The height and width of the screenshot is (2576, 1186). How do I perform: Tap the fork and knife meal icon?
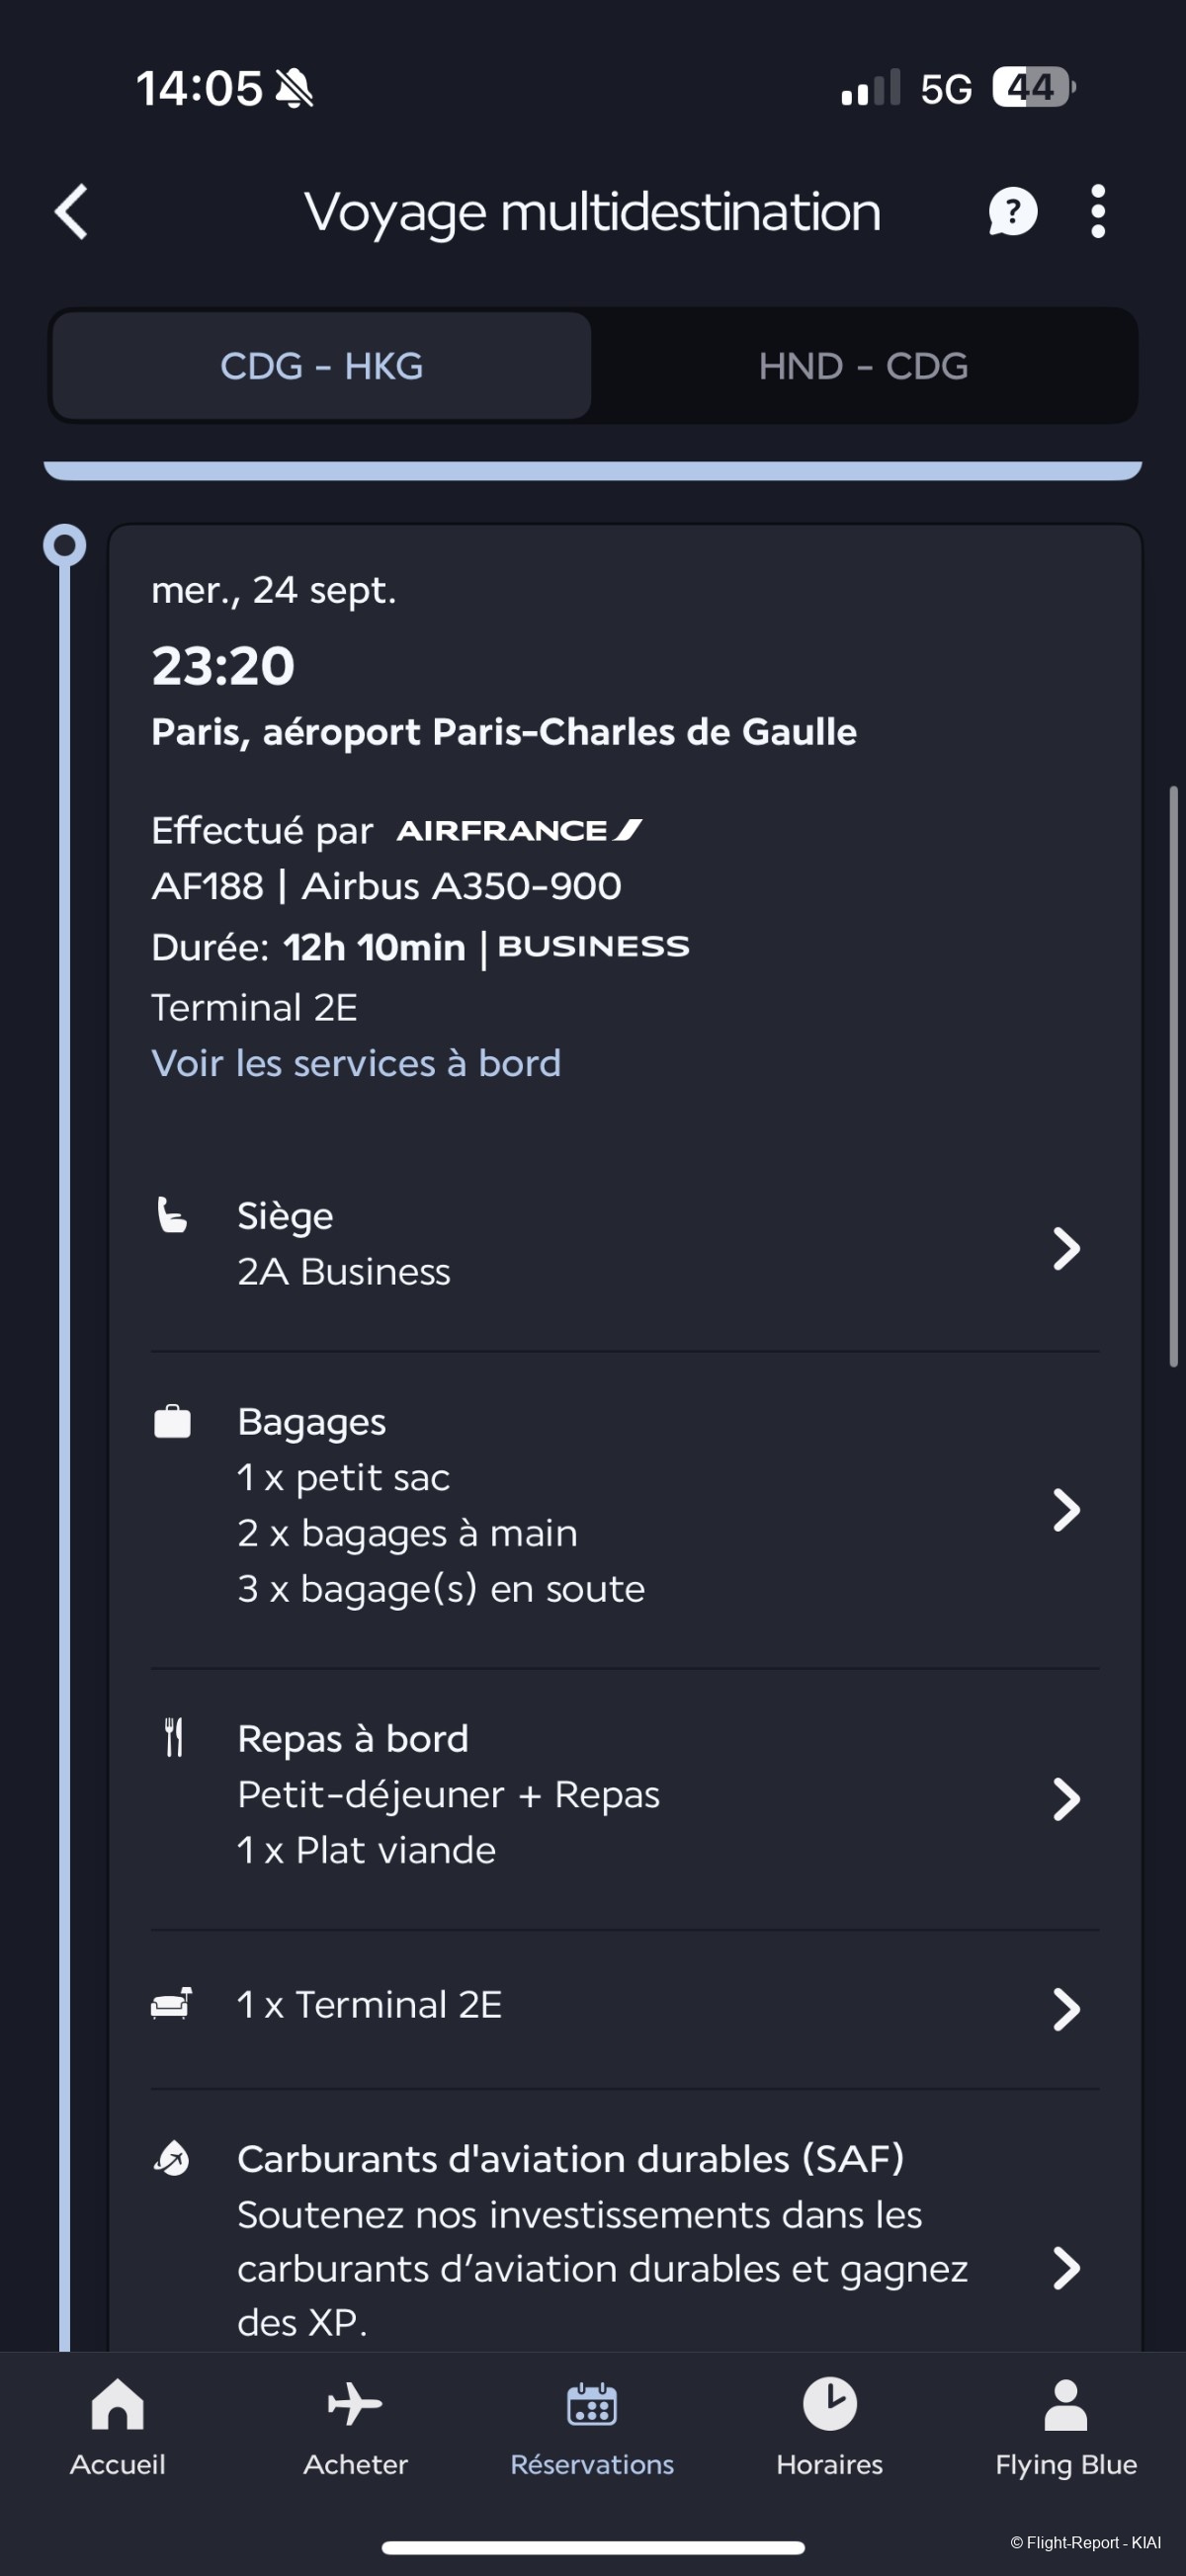coord(174,1737)
